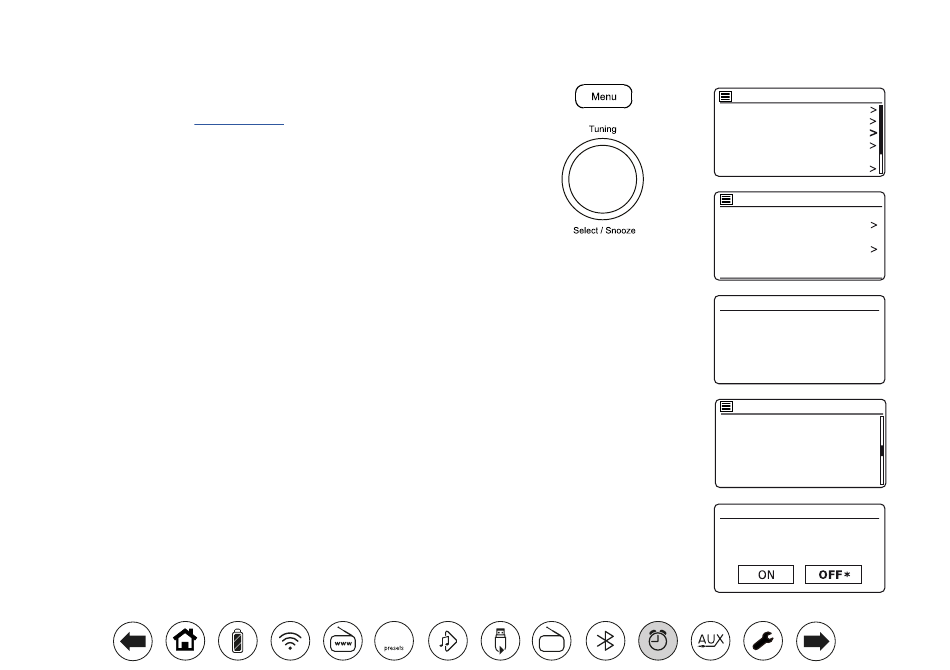Open the Bluetooth section icon
950x670 pixels.
click(x=605, y=641)
